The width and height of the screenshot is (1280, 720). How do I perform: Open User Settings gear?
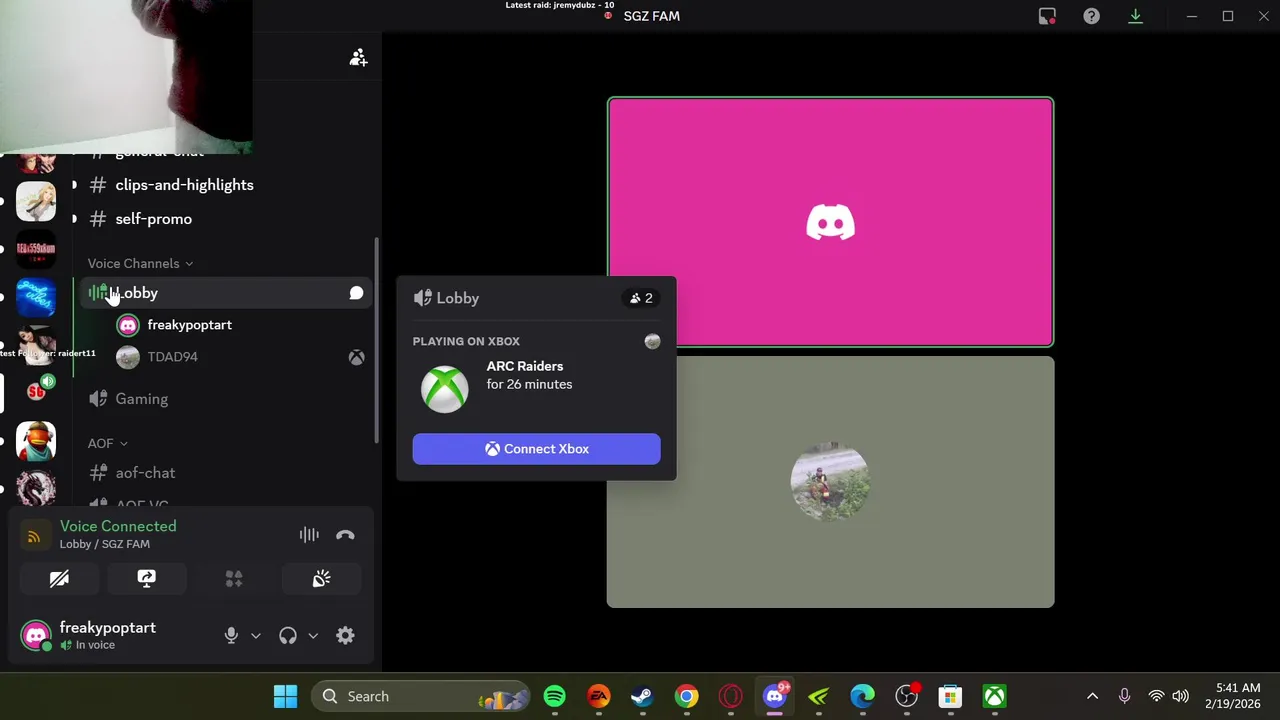(345, 636)
